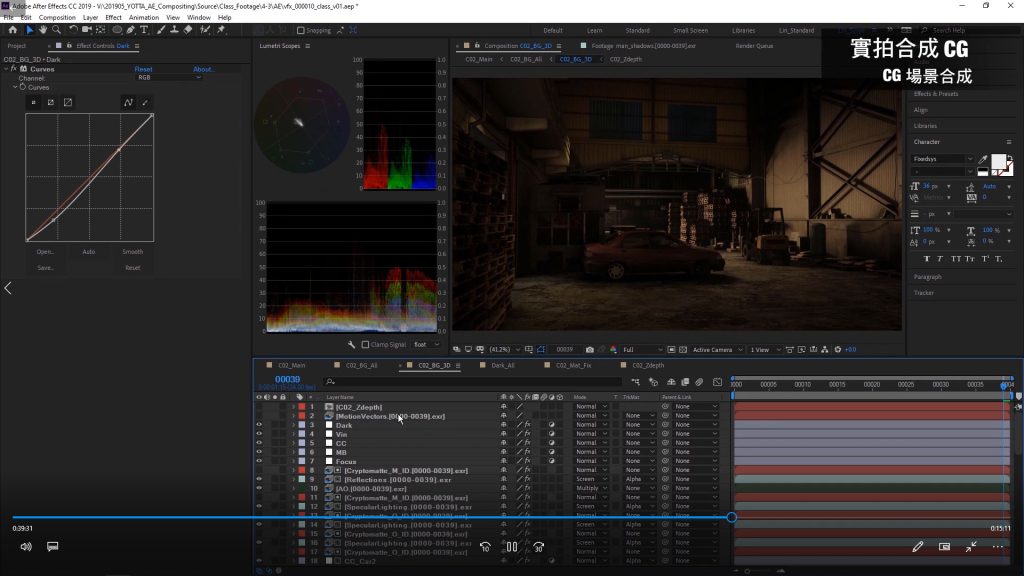
Task: Check the Clamp Signal box
Action: point(364,345)
